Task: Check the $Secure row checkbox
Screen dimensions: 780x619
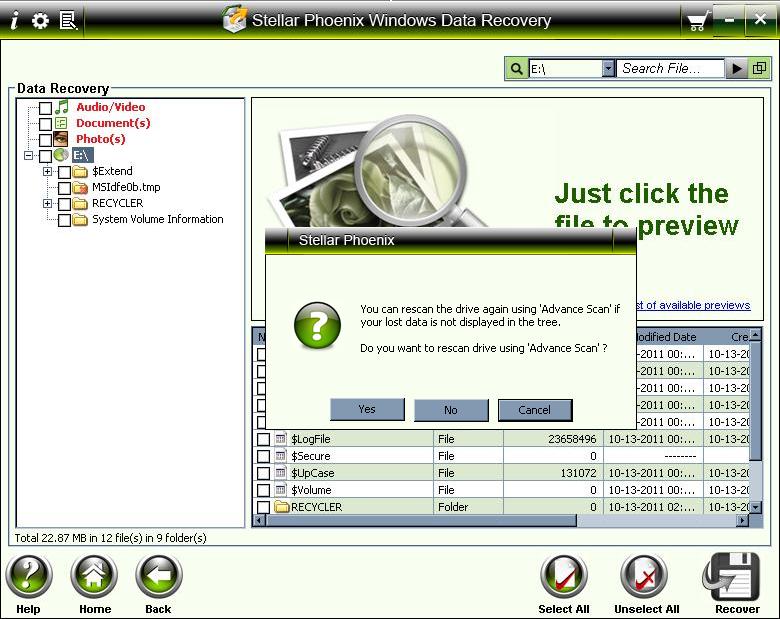Action: click(x=263, y=456)
